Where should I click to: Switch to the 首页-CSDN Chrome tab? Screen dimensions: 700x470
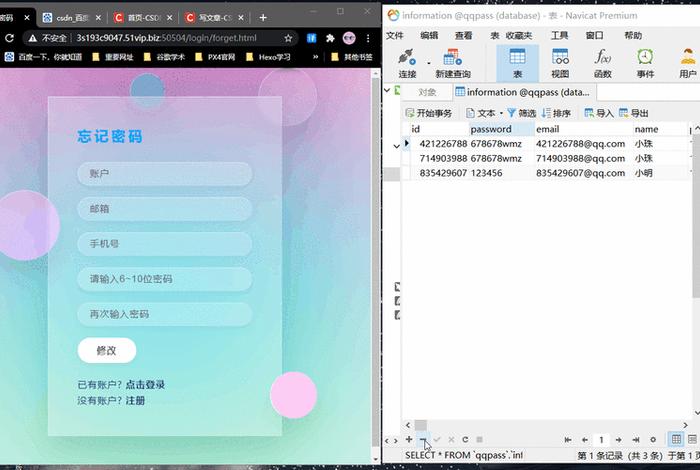point(143,17)
